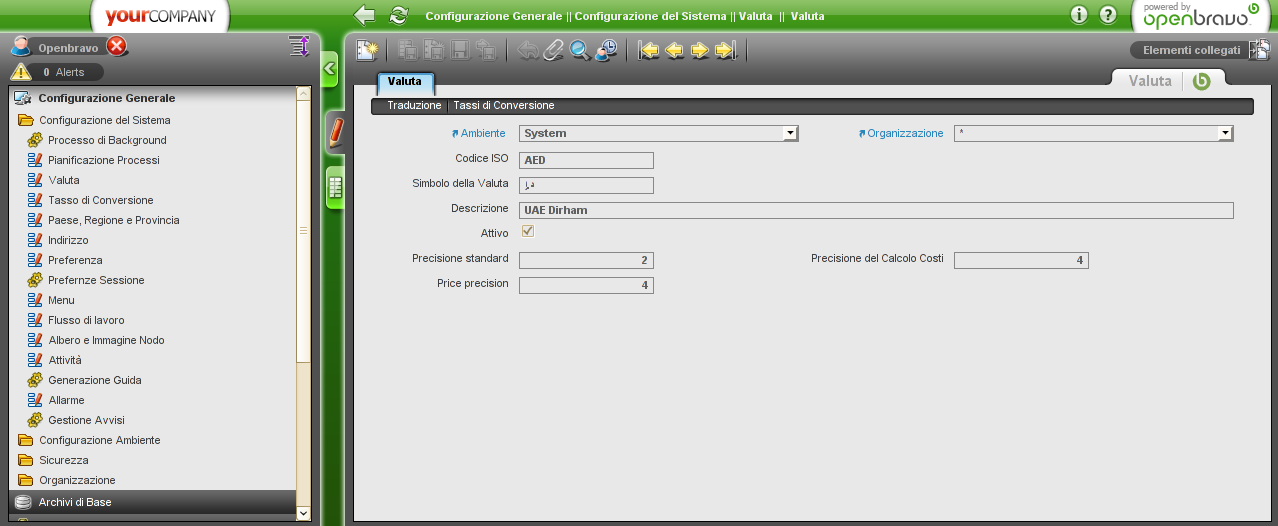Click the Descrizione input field
The width and height of the screenshot is (1278, 526).
pyautogui.click(x=876, y=210)
